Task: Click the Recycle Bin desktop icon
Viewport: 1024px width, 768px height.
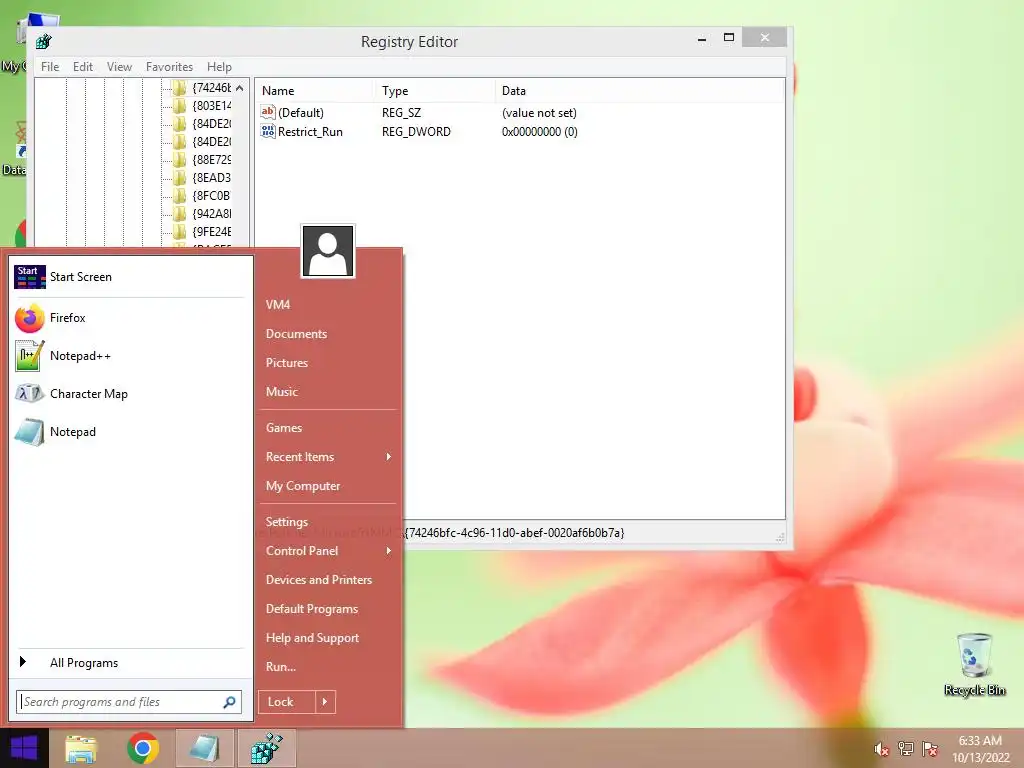Action: [974, 664]
